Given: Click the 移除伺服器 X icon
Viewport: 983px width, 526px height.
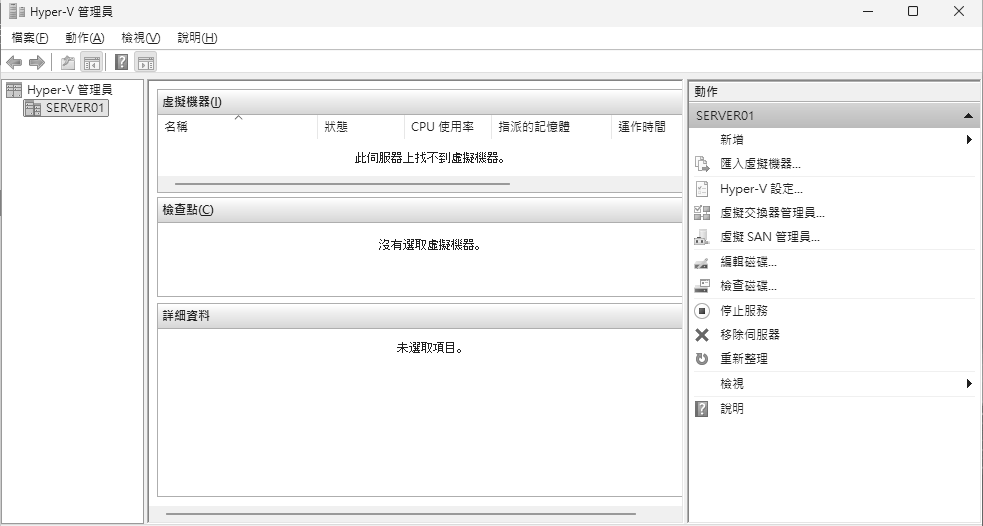Looking at the screenshot, I should (x=702, y=335).
